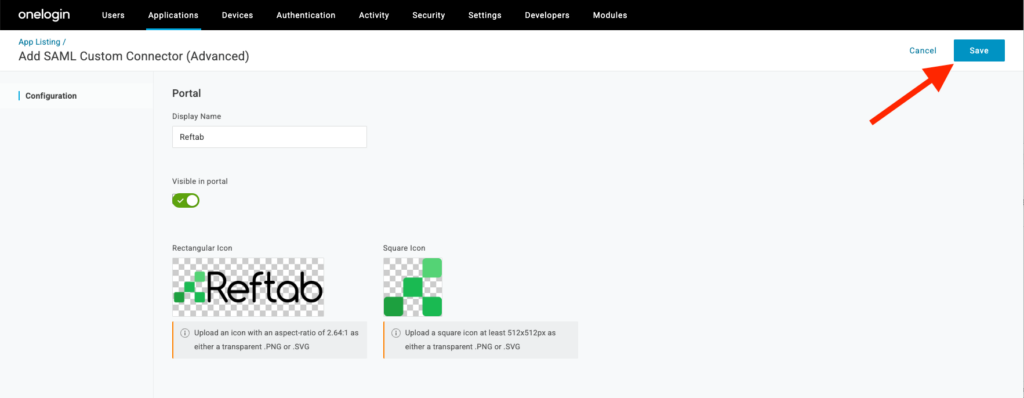Image resolution: width=1024 pixels, height=398 pixels.
Task: Click the 'Portal' section heading
Action: coord(186,93)
